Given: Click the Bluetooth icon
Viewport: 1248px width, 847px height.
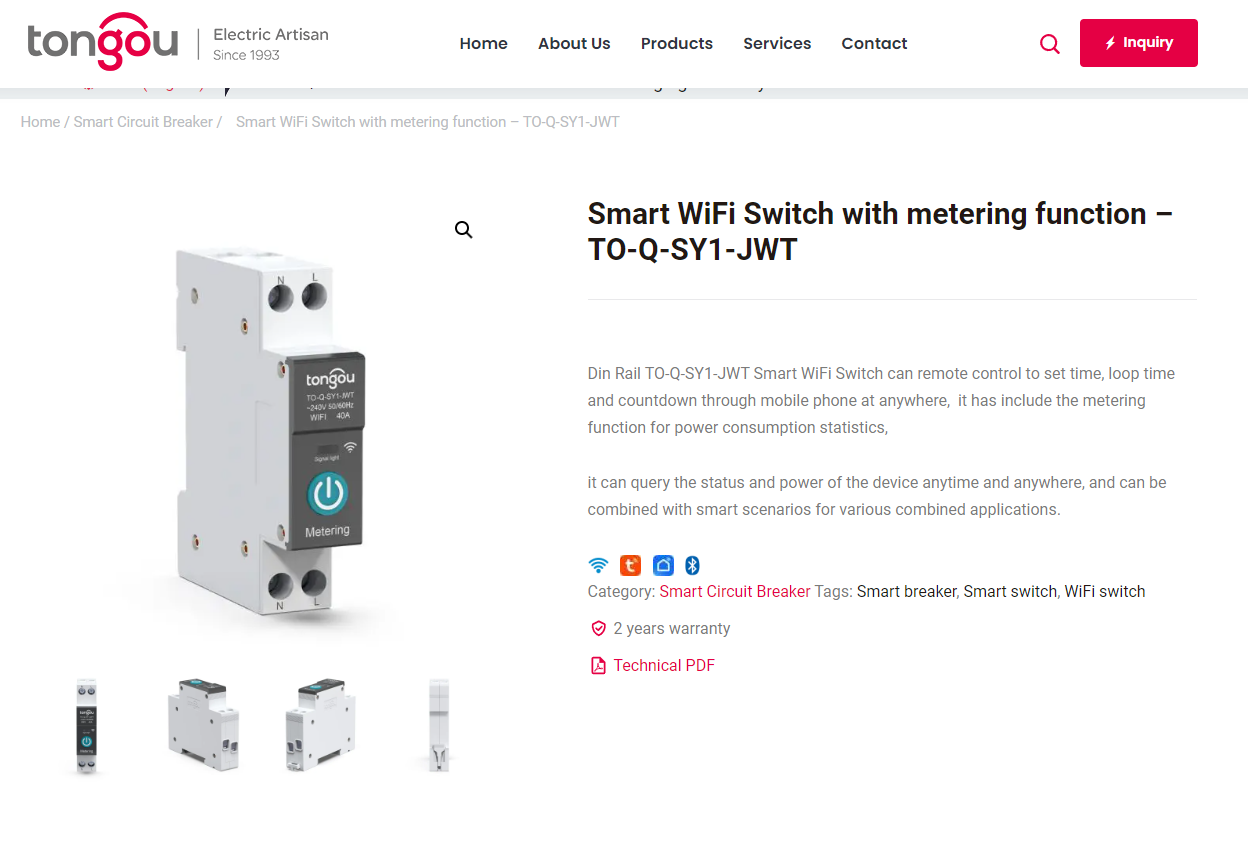Looking at the screenshot, I should click(692, 565).
